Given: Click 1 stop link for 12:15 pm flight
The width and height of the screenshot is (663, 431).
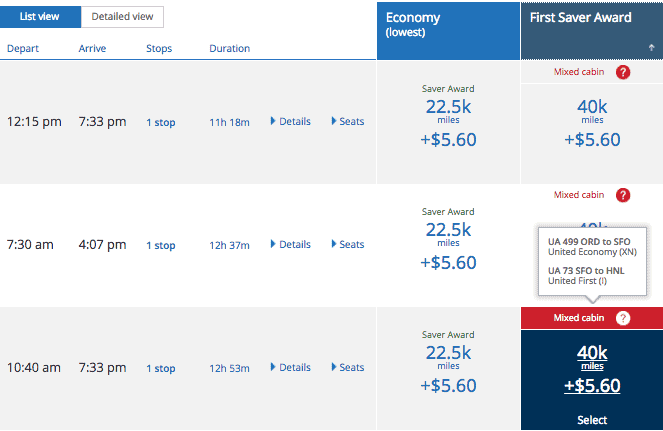Looking at the screenshot, I should (x=160, y=123).
